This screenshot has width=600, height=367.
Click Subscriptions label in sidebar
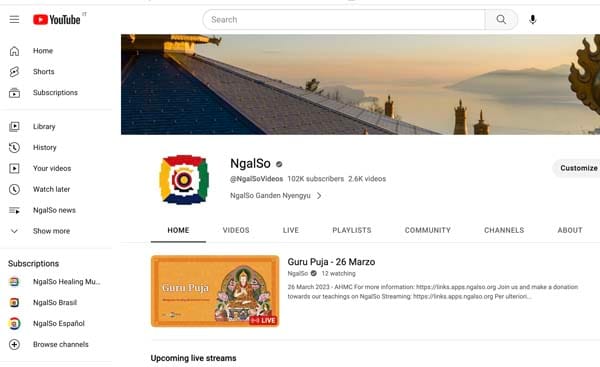tap(55, 93)
